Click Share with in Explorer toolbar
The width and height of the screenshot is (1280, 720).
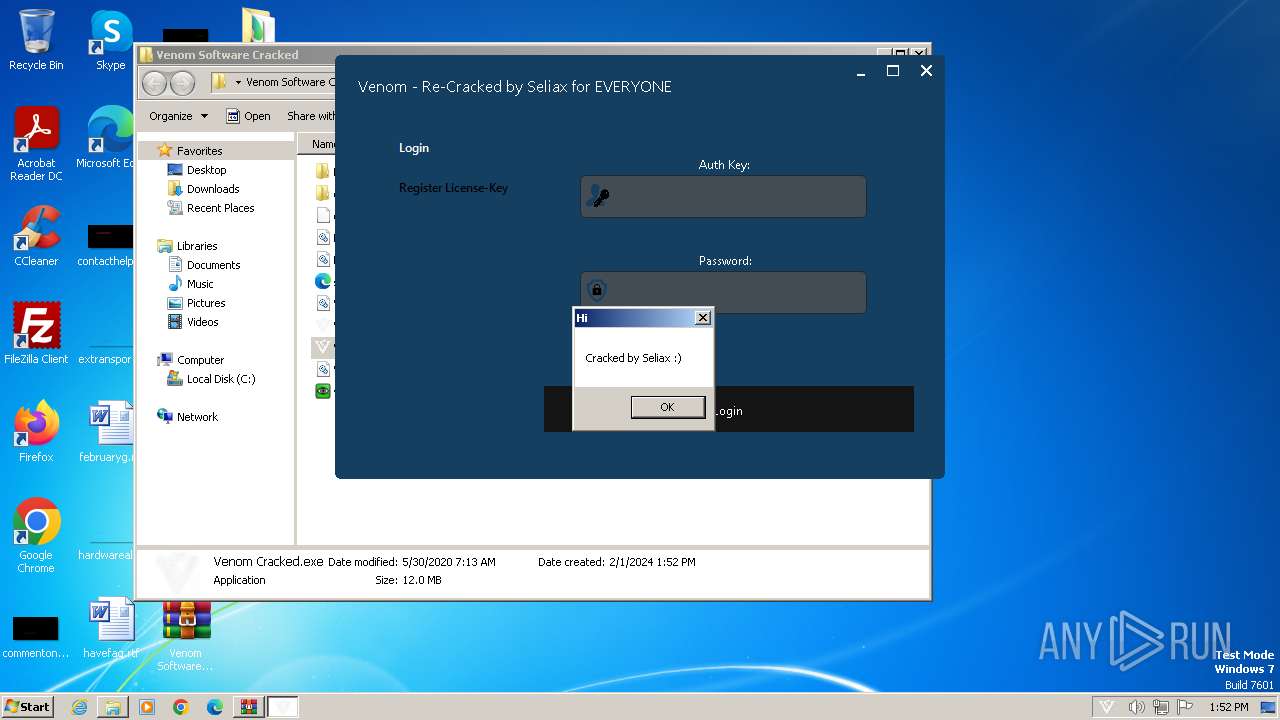[x=311, y=116]
